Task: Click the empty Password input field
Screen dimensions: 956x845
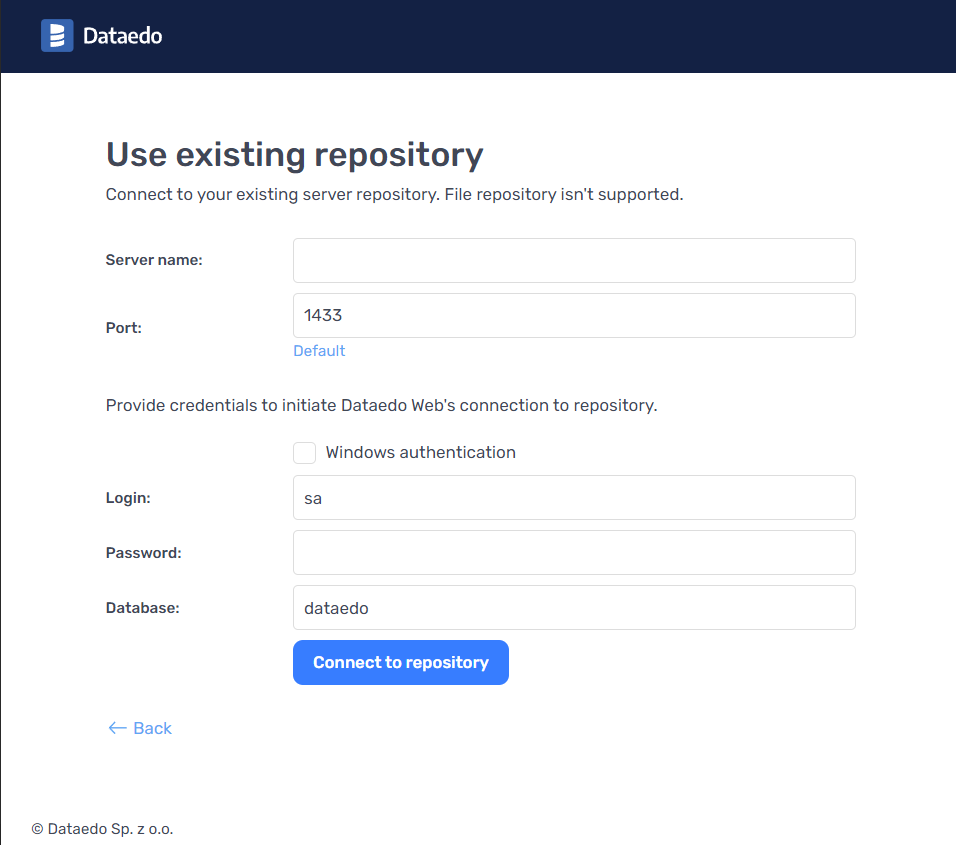Action: [574, 552]
